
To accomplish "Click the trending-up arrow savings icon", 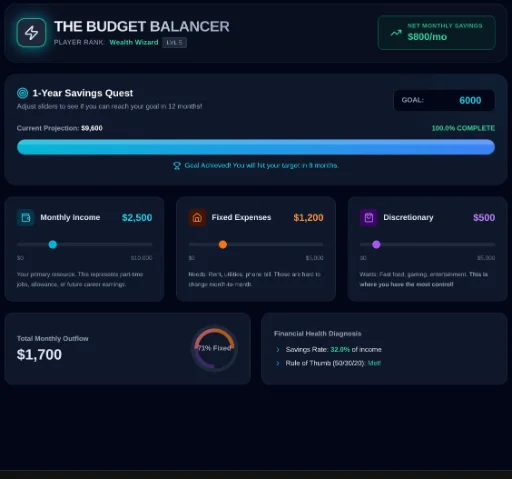I will tap(396, 33).
